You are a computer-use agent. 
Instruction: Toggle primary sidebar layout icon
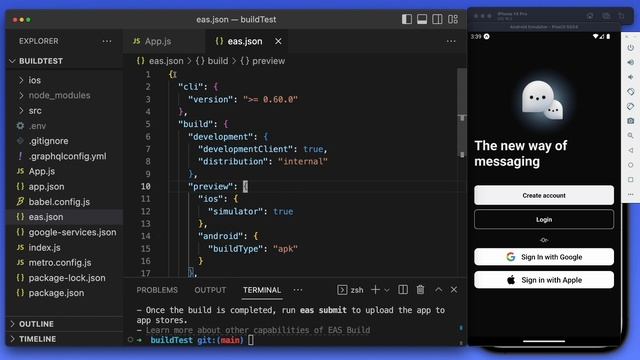pyautogui.click(x=407, y=19)
